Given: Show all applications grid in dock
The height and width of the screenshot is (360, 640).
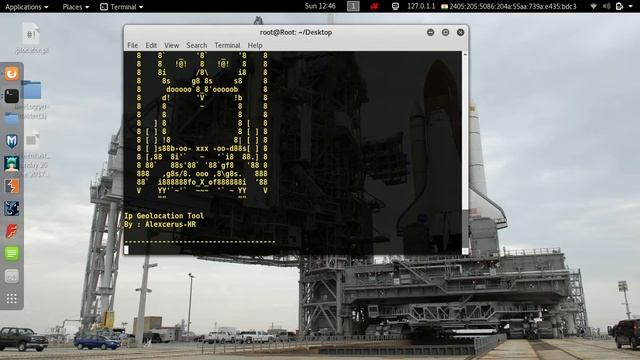Looking at the screenshot, I should [11, 298].
